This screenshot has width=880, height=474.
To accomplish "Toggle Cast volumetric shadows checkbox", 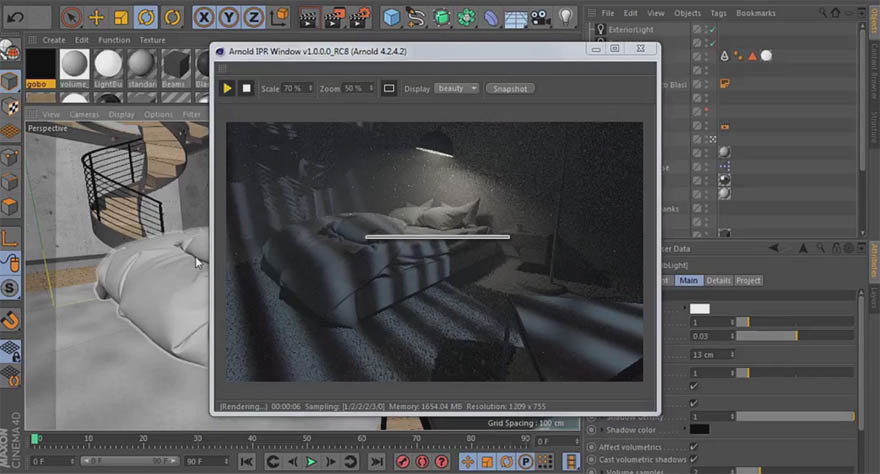I will 694,459.
